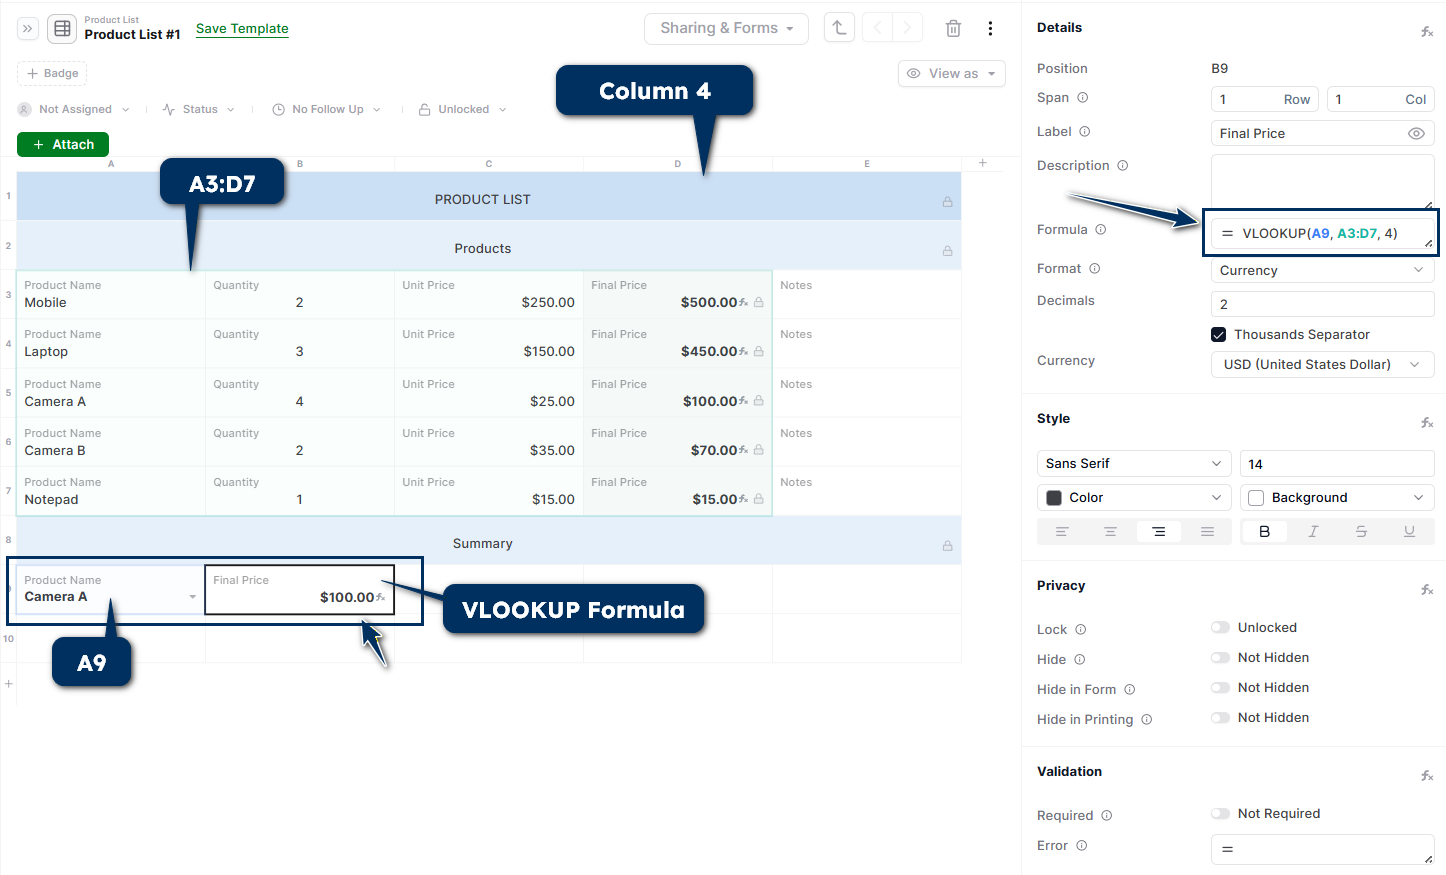Expand the USD currency dropdown
Screen dimensions: 1446x875
[1322, 365]
